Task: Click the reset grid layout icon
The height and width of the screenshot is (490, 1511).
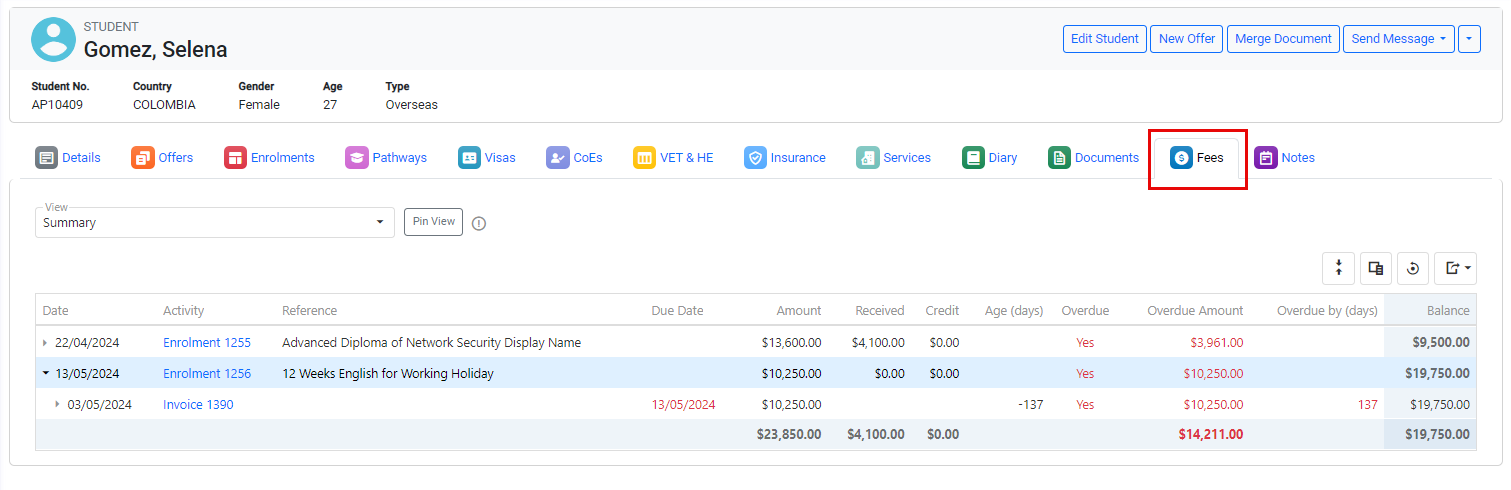Action: coord(1413,268)
